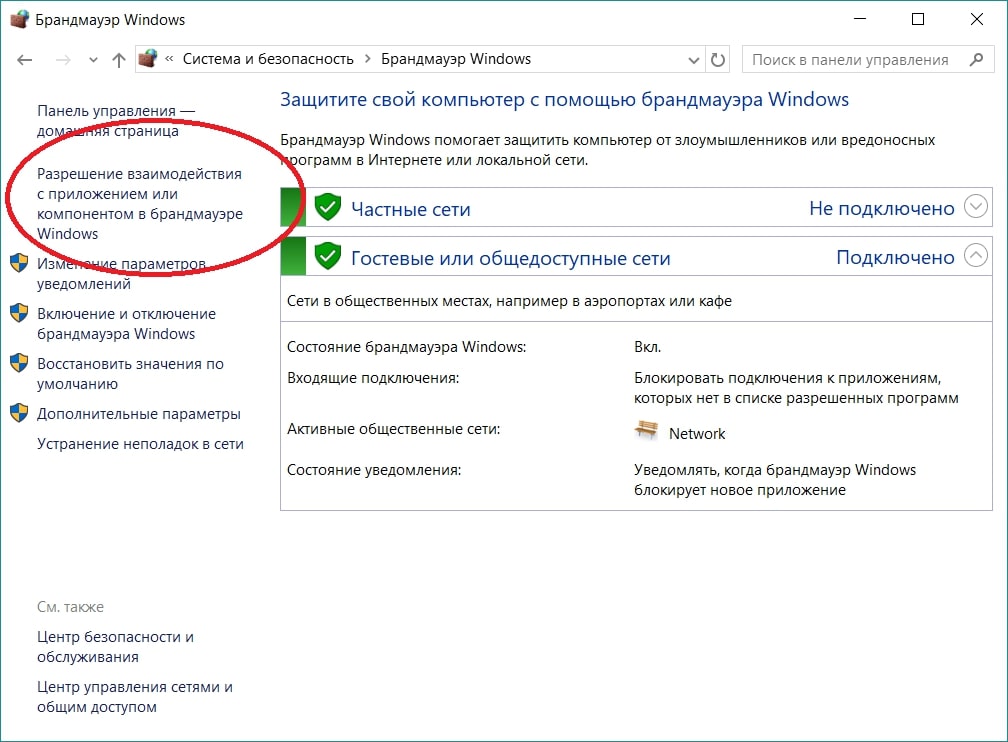Click the green shield next to Частные сети
The height and width of the screenshot is (742, 1008).
click(327, 207)
